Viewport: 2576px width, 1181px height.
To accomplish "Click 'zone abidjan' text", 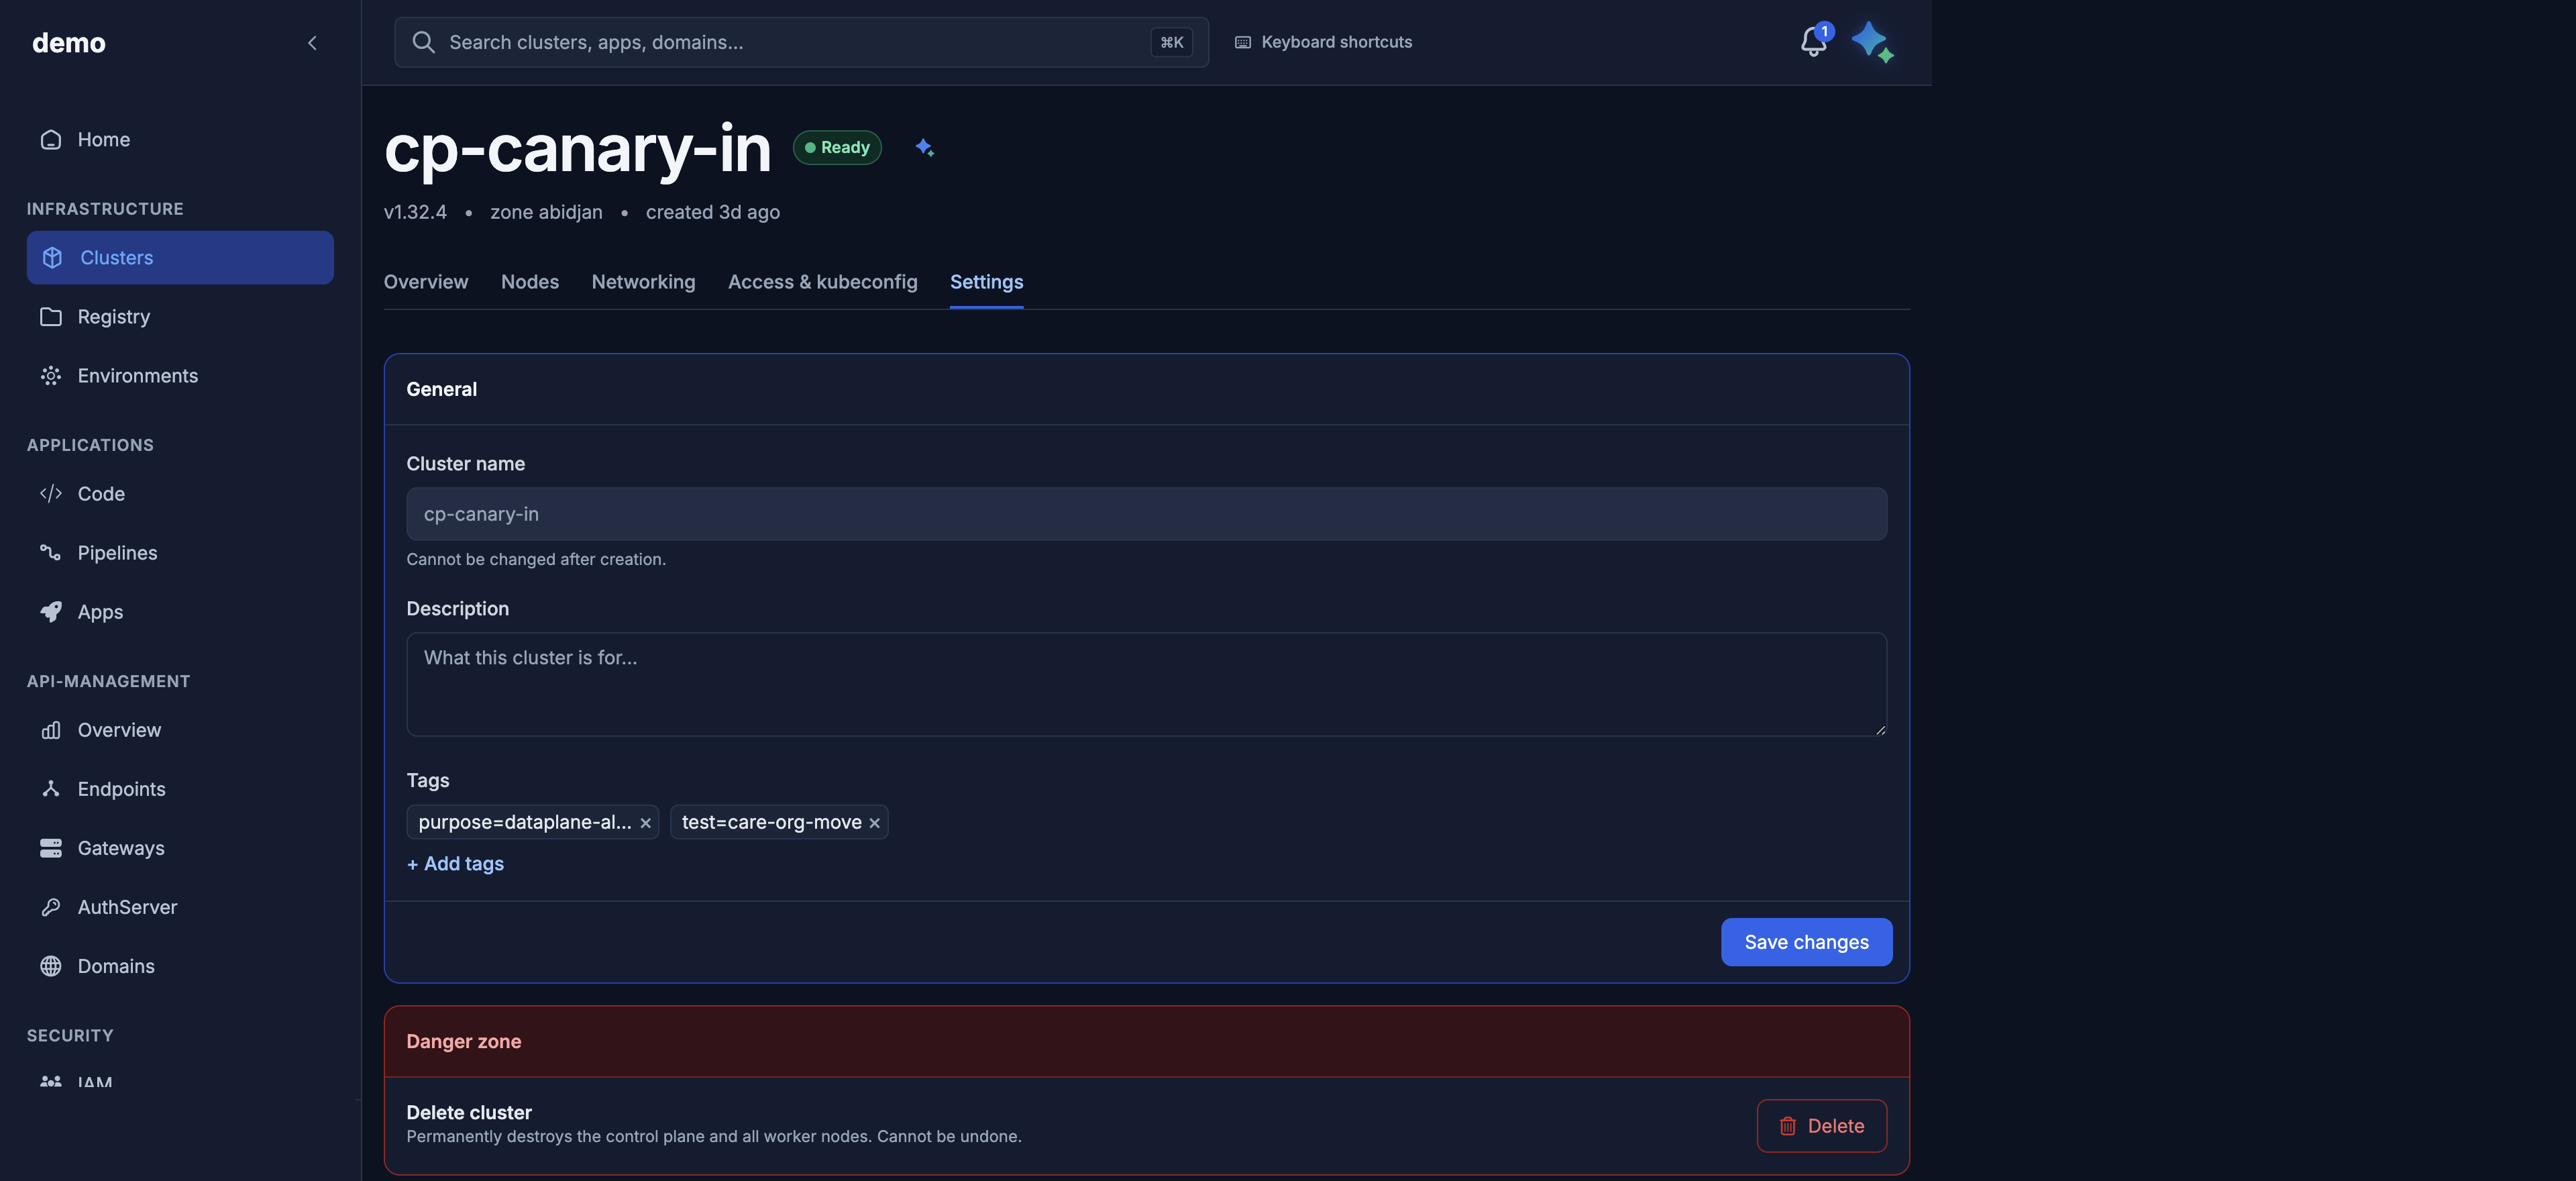I will [x=546, y=212].
